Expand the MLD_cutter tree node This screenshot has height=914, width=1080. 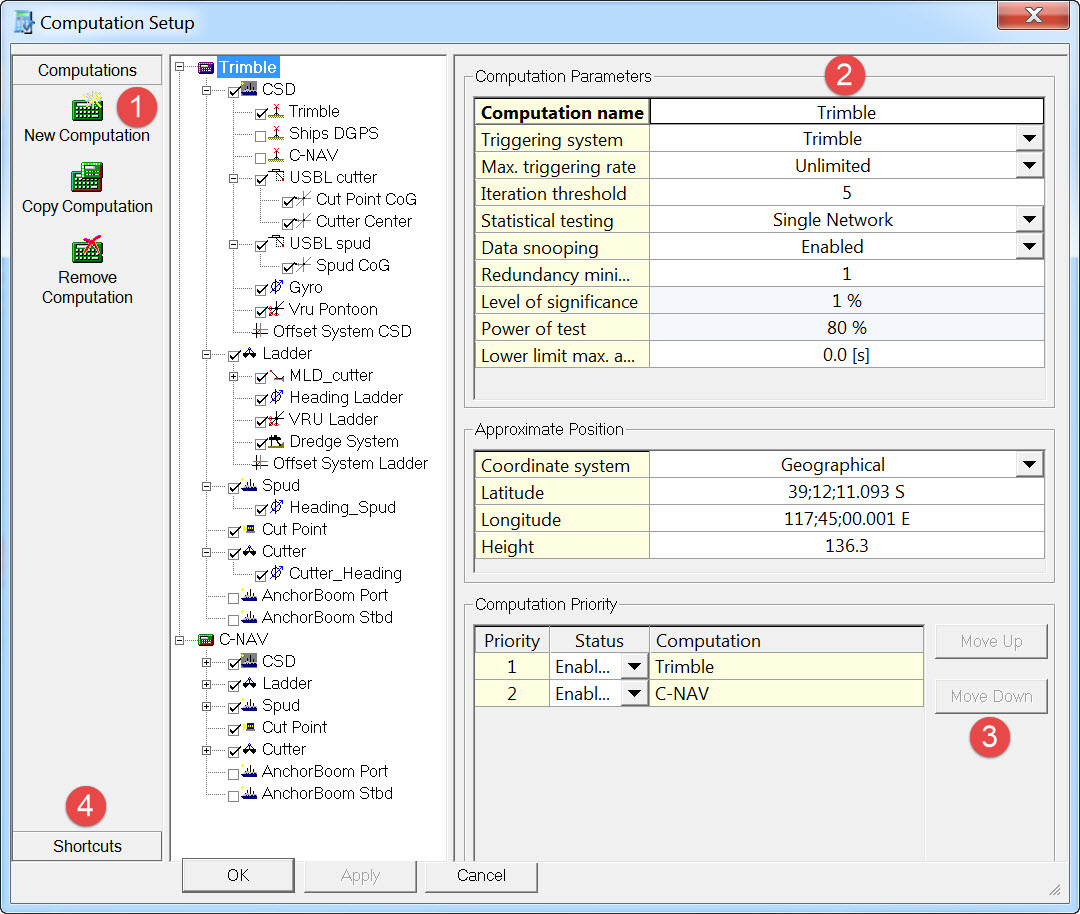point(234,376)
